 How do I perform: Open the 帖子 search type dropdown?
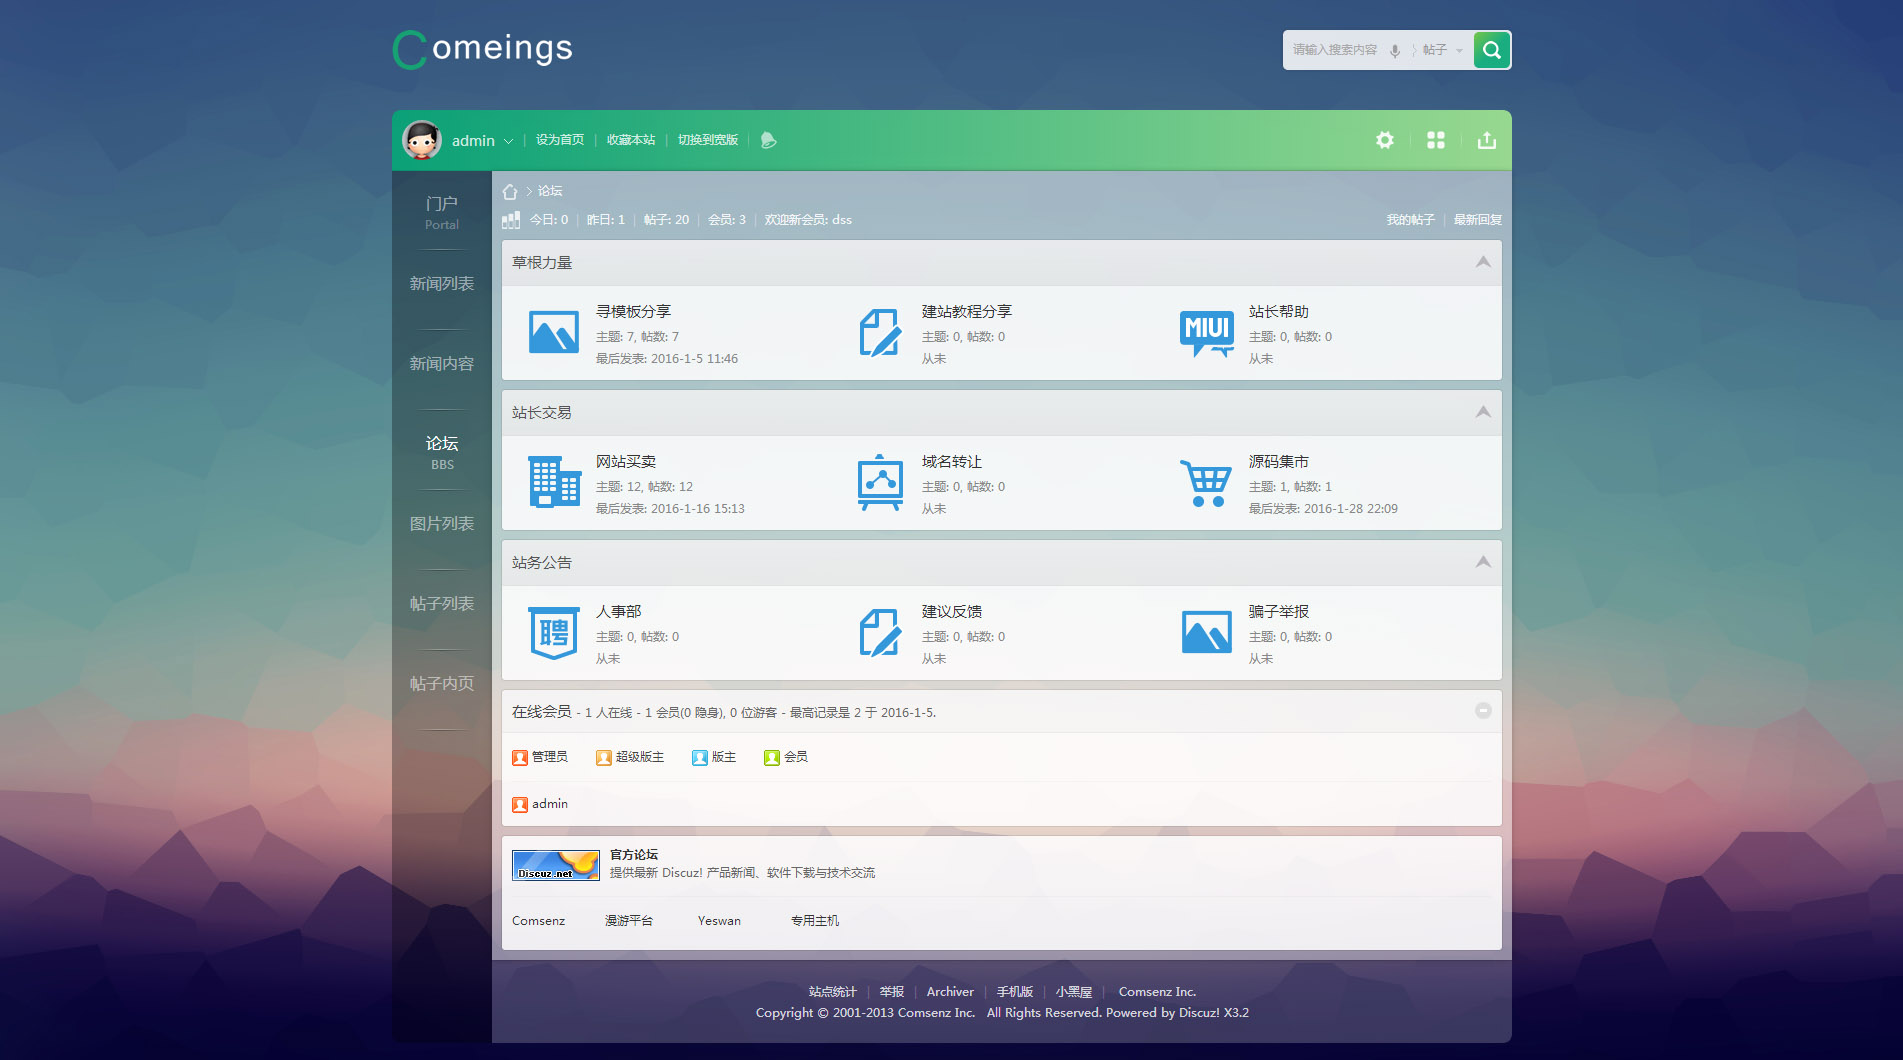coord(1442,50)
